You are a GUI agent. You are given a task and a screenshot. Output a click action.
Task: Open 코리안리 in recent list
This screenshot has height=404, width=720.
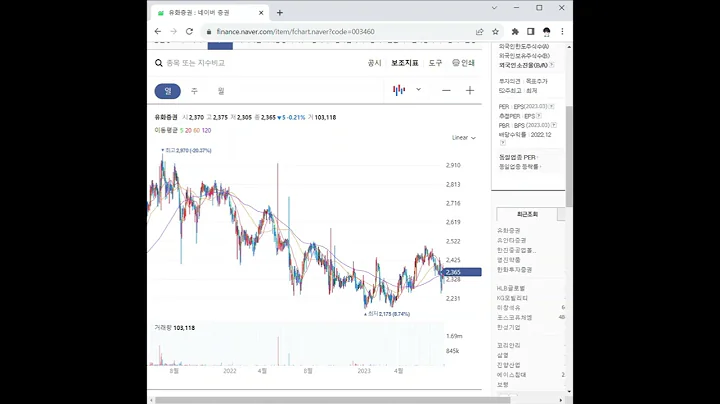click(509, 345)
